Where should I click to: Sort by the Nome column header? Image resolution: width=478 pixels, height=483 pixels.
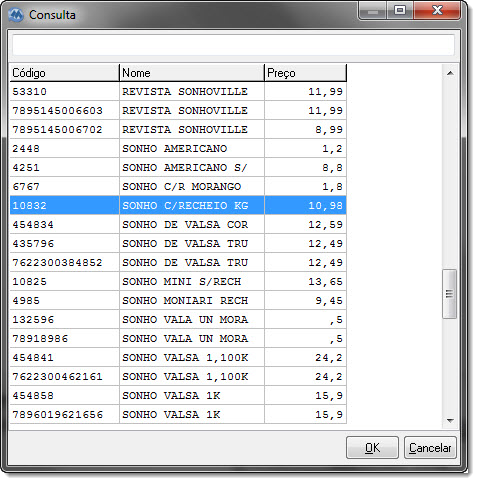tap(192, 73)
